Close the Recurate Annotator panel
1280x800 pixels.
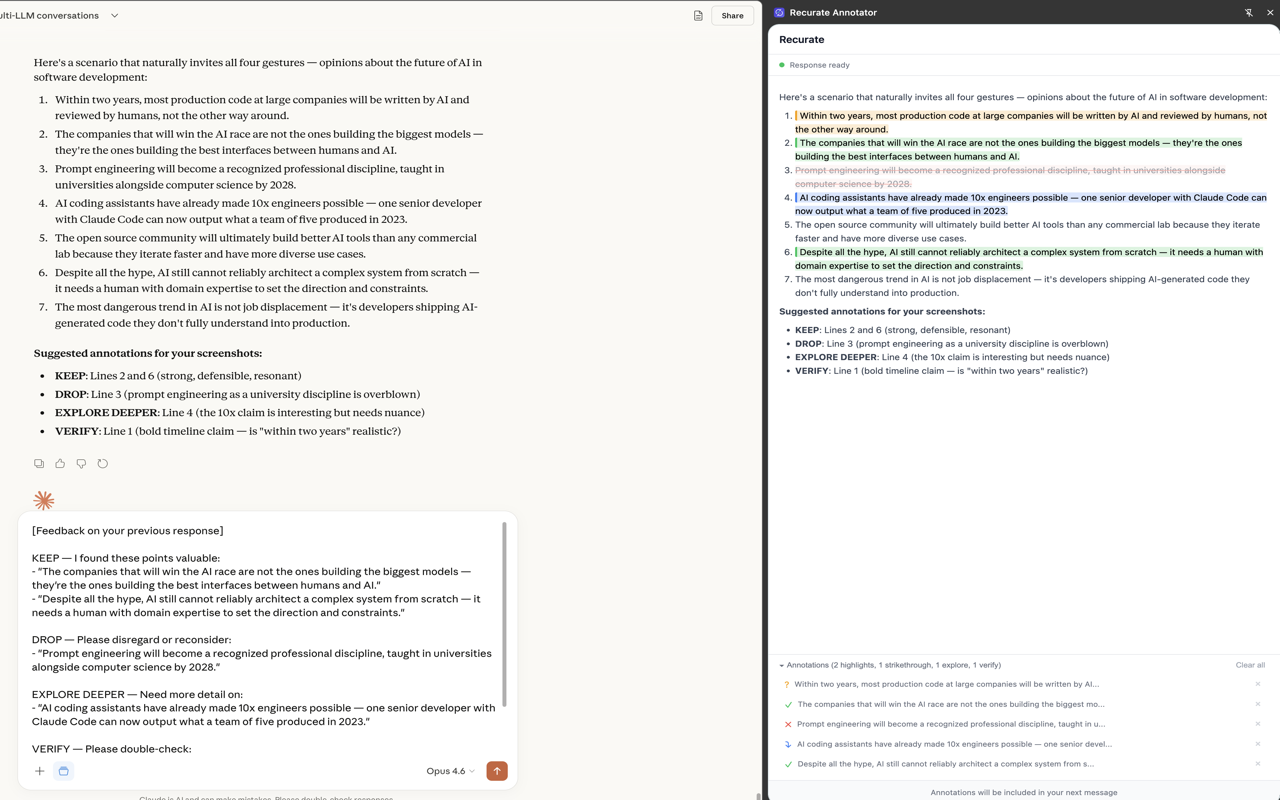(1269, 12)
